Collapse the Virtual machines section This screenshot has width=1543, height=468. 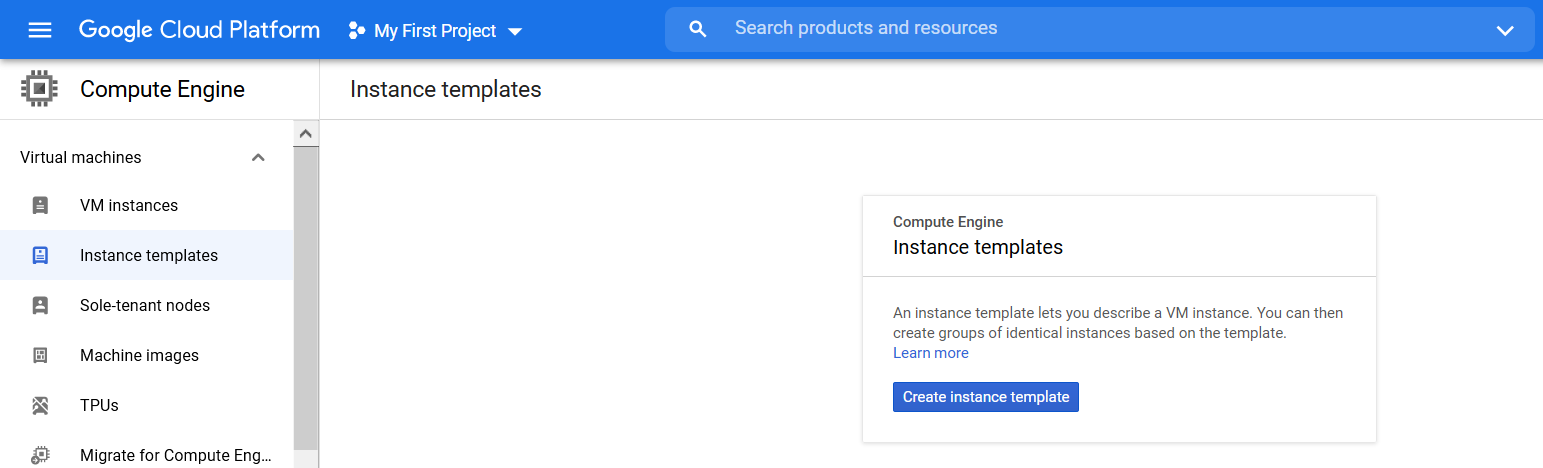point(258,157)
